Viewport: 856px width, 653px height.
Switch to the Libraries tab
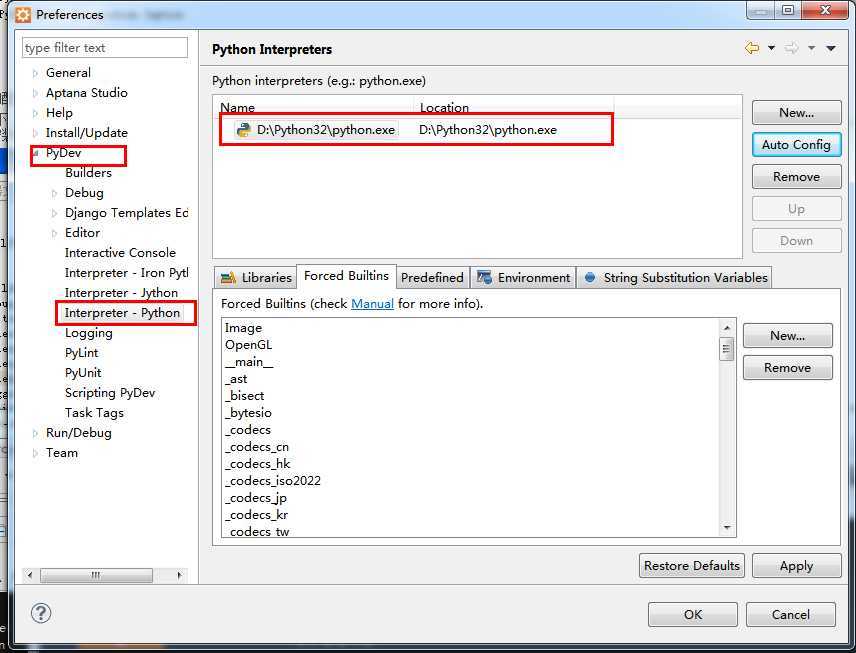[255, 277]
